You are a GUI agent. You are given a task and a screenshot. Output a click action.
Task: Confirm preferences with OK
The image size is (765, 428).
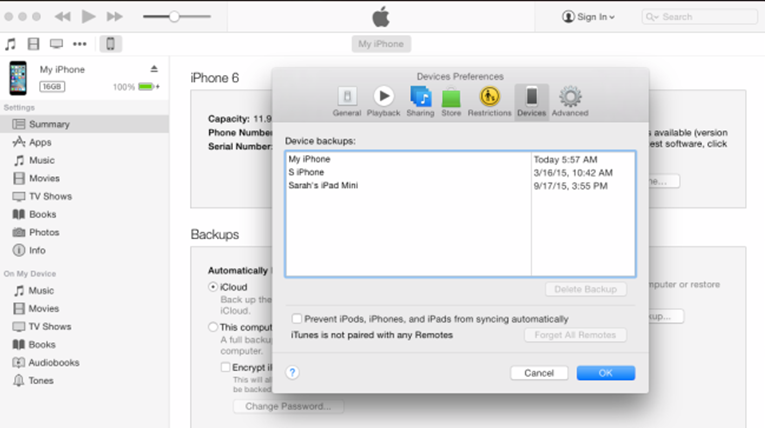[605, 373]
